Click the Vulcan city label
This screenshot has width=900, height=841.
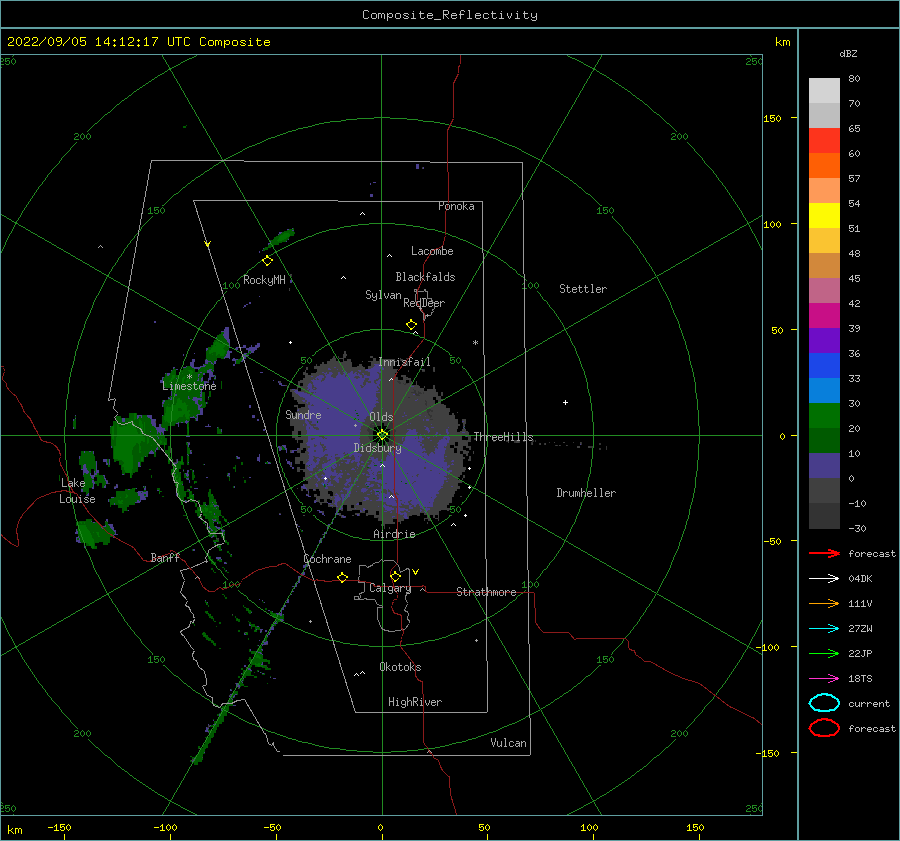point(509,743)
